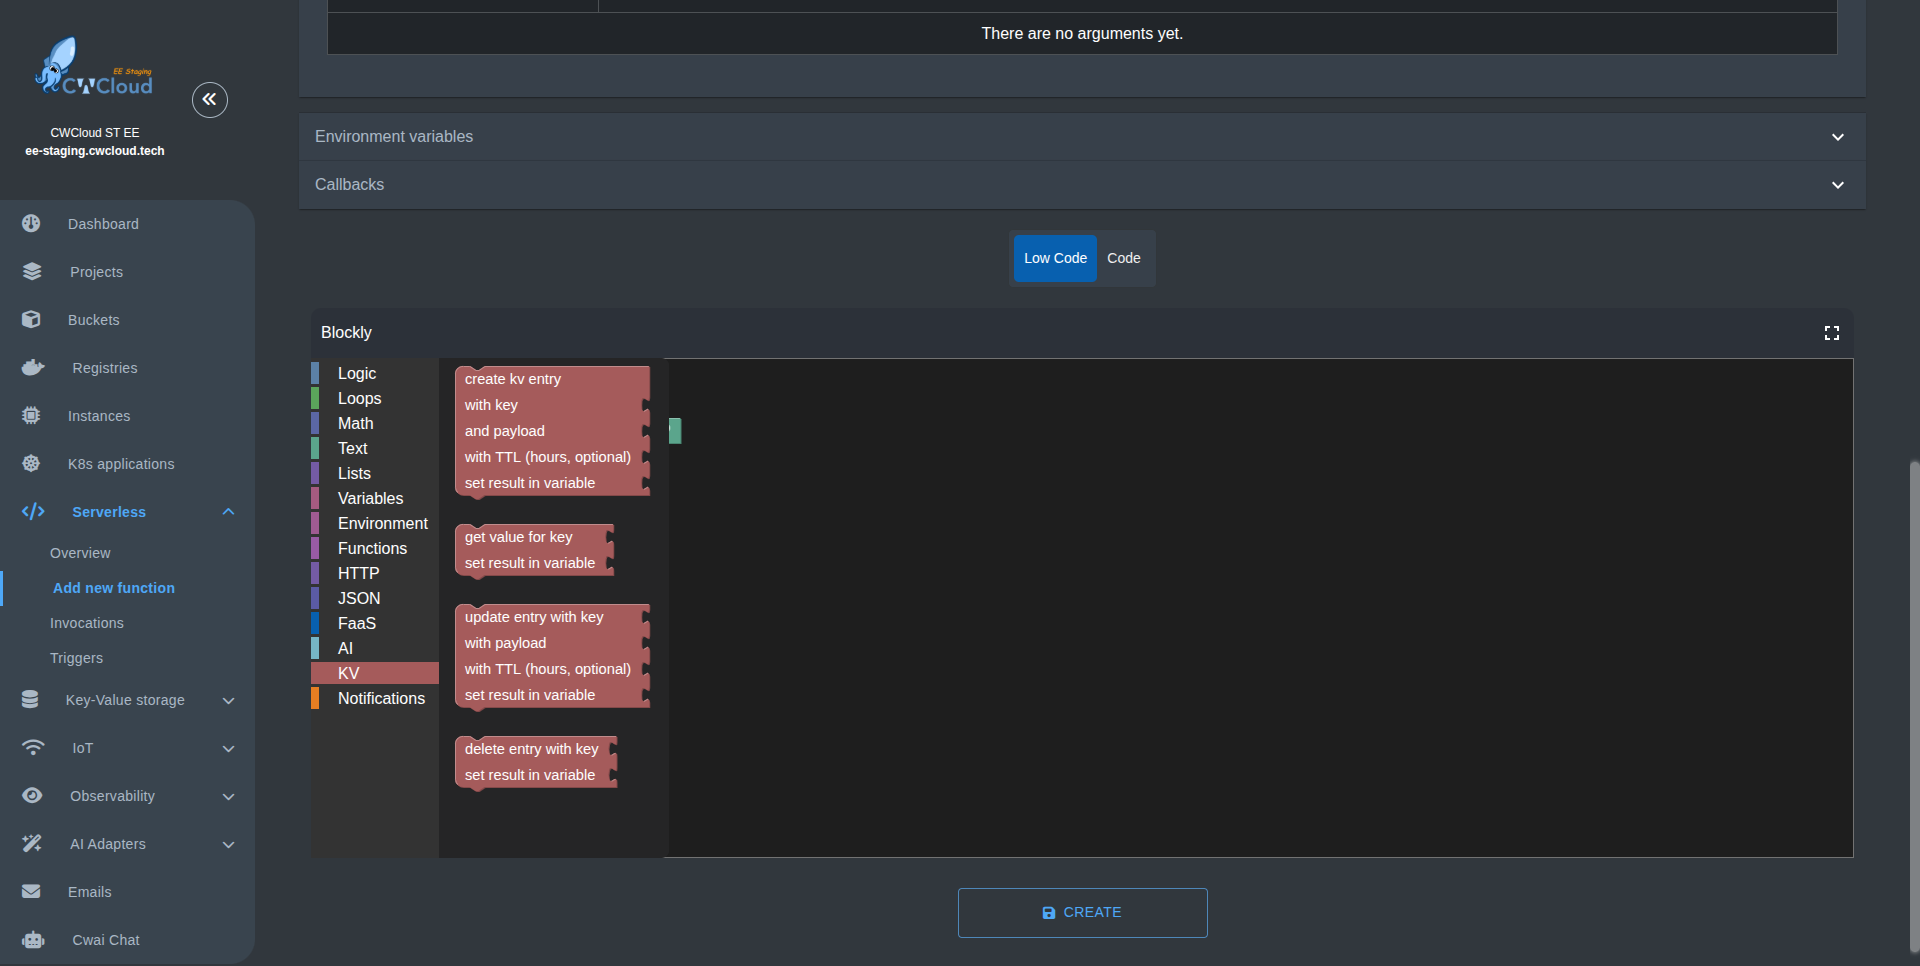Go to Instances page
The image size is (1920, 966).
[x=99, y=416]
